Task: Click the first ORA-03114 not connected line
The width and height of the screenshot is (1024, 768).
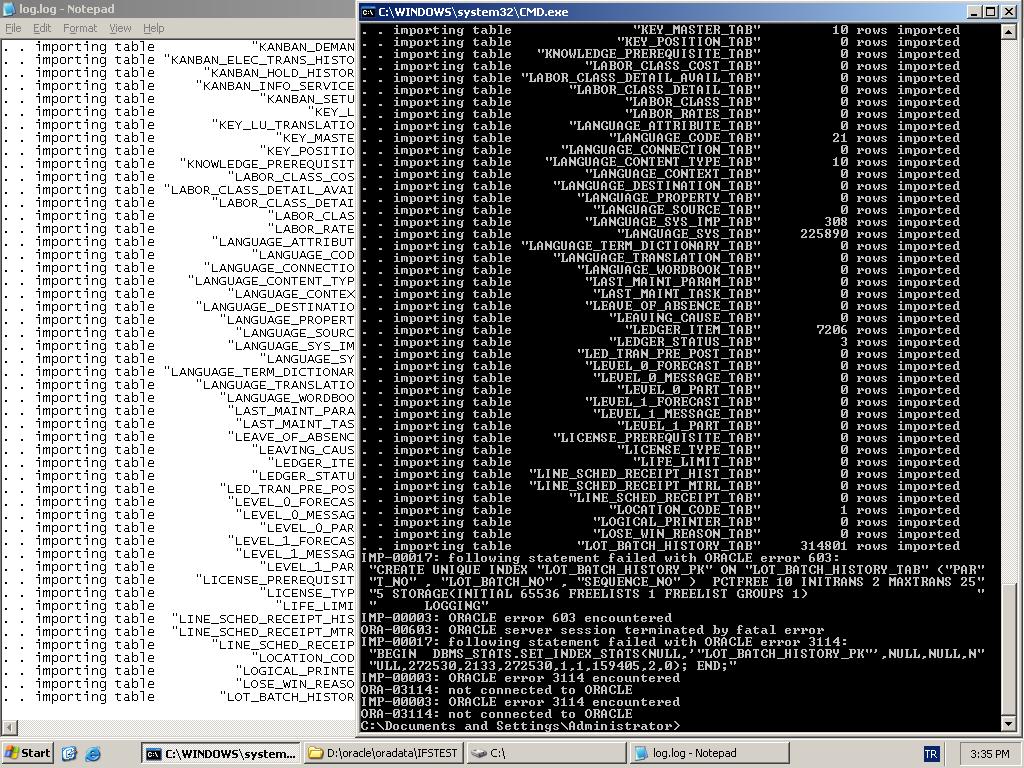Action: click(496, 690)
